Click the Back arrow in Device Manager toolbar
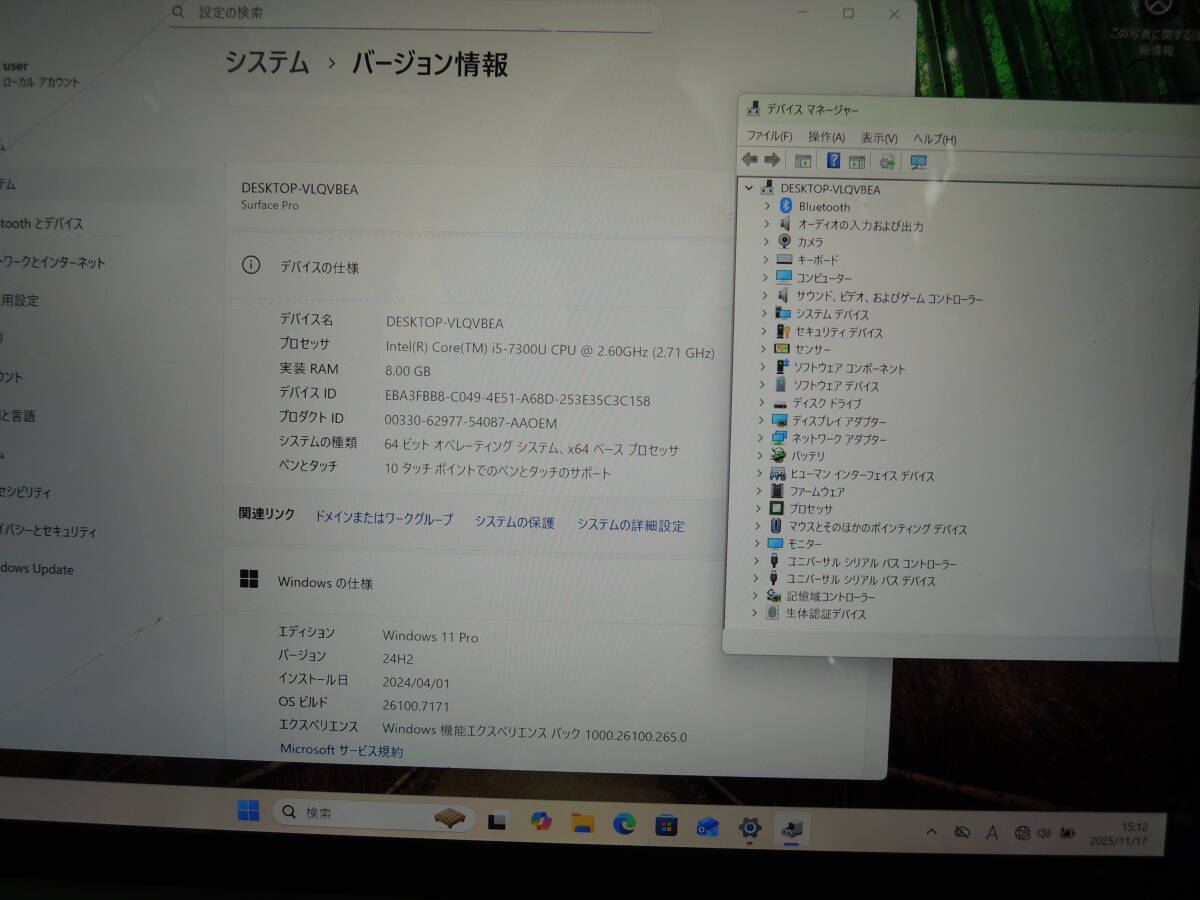The height and width of the screenshot is (900, 1200). (749, 160)
